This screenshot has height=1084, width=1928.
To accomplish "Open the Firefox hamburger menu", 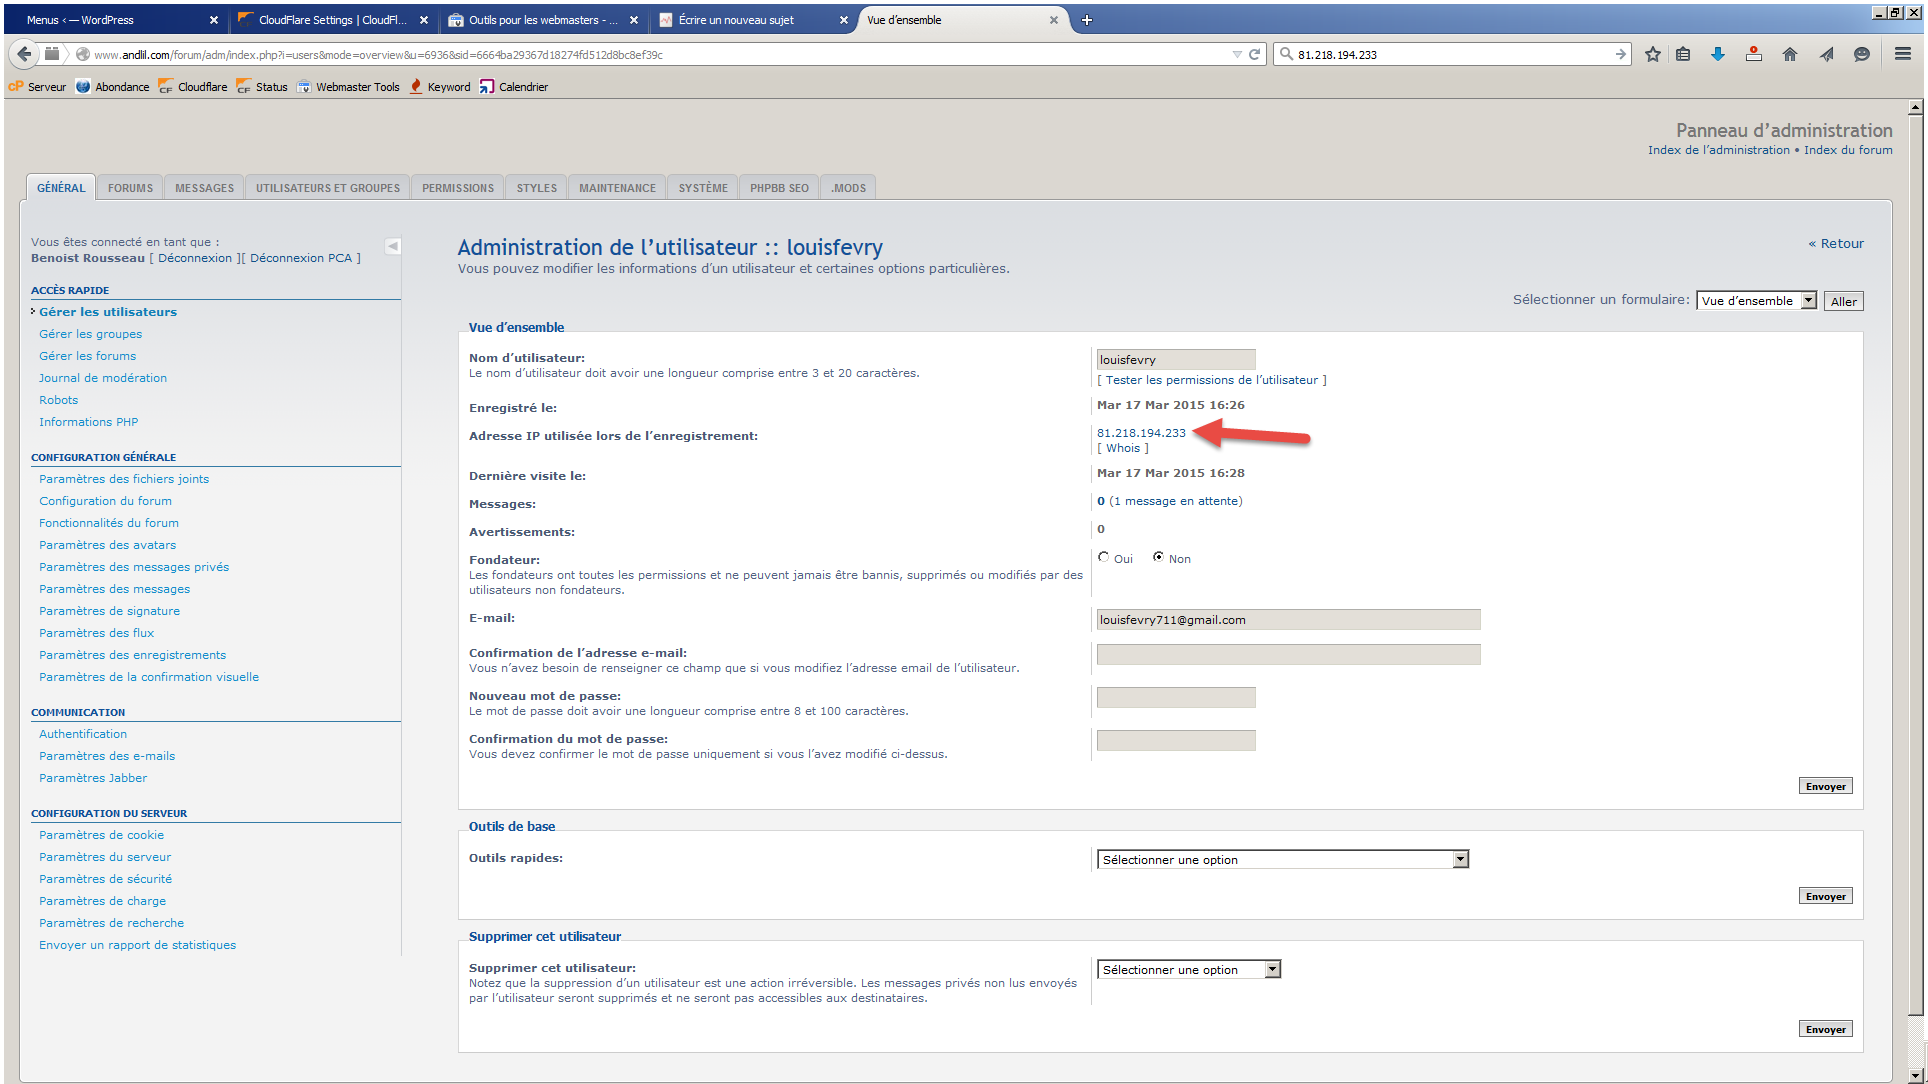I will point(1902,54).
